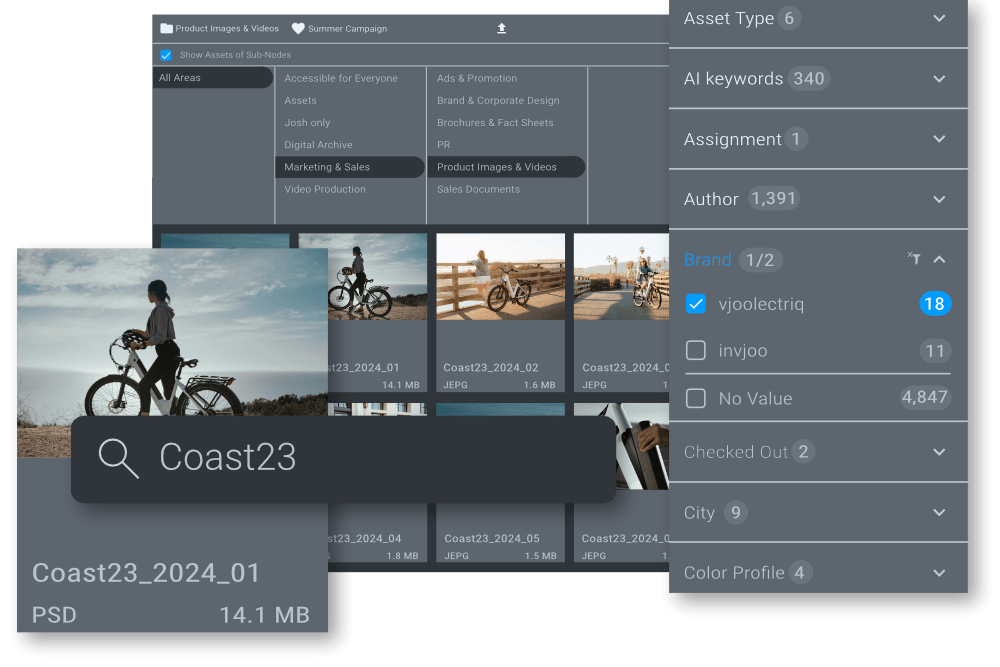Expand the Asset Type filter
Image resolution: width=1000 pixels, height=667 pixels.
[938, 19]
